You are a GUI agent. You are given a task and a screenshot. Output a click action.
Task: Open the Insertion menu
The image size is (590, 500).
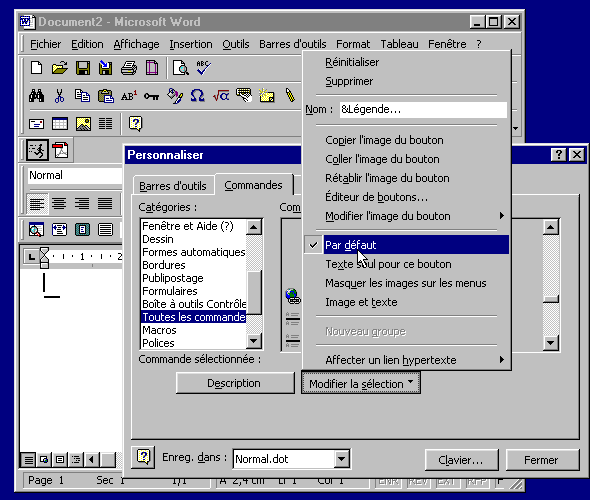(191, 44)
